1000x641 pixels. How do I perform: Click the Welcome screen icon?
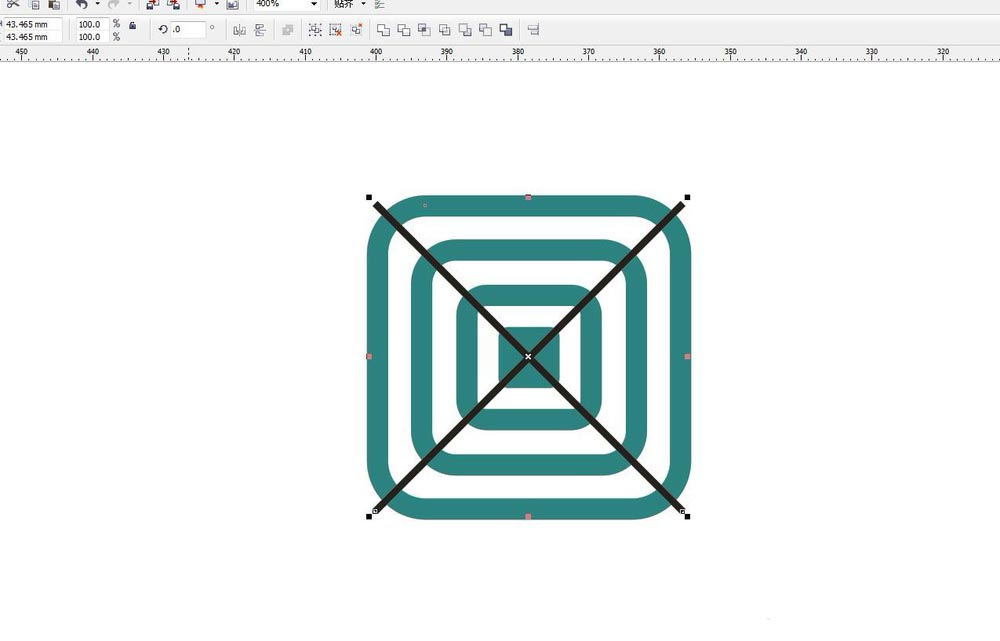pyautogui.click(x=233, y=4)
